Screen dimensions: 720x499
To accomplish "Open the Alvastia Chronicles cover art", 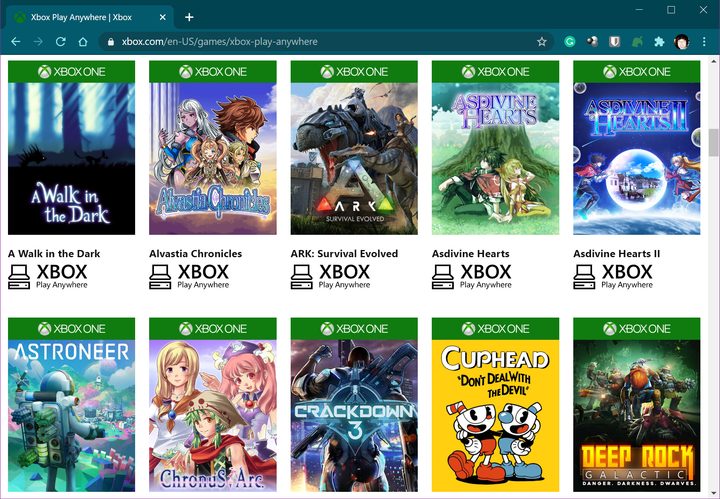I will (213, 159).
